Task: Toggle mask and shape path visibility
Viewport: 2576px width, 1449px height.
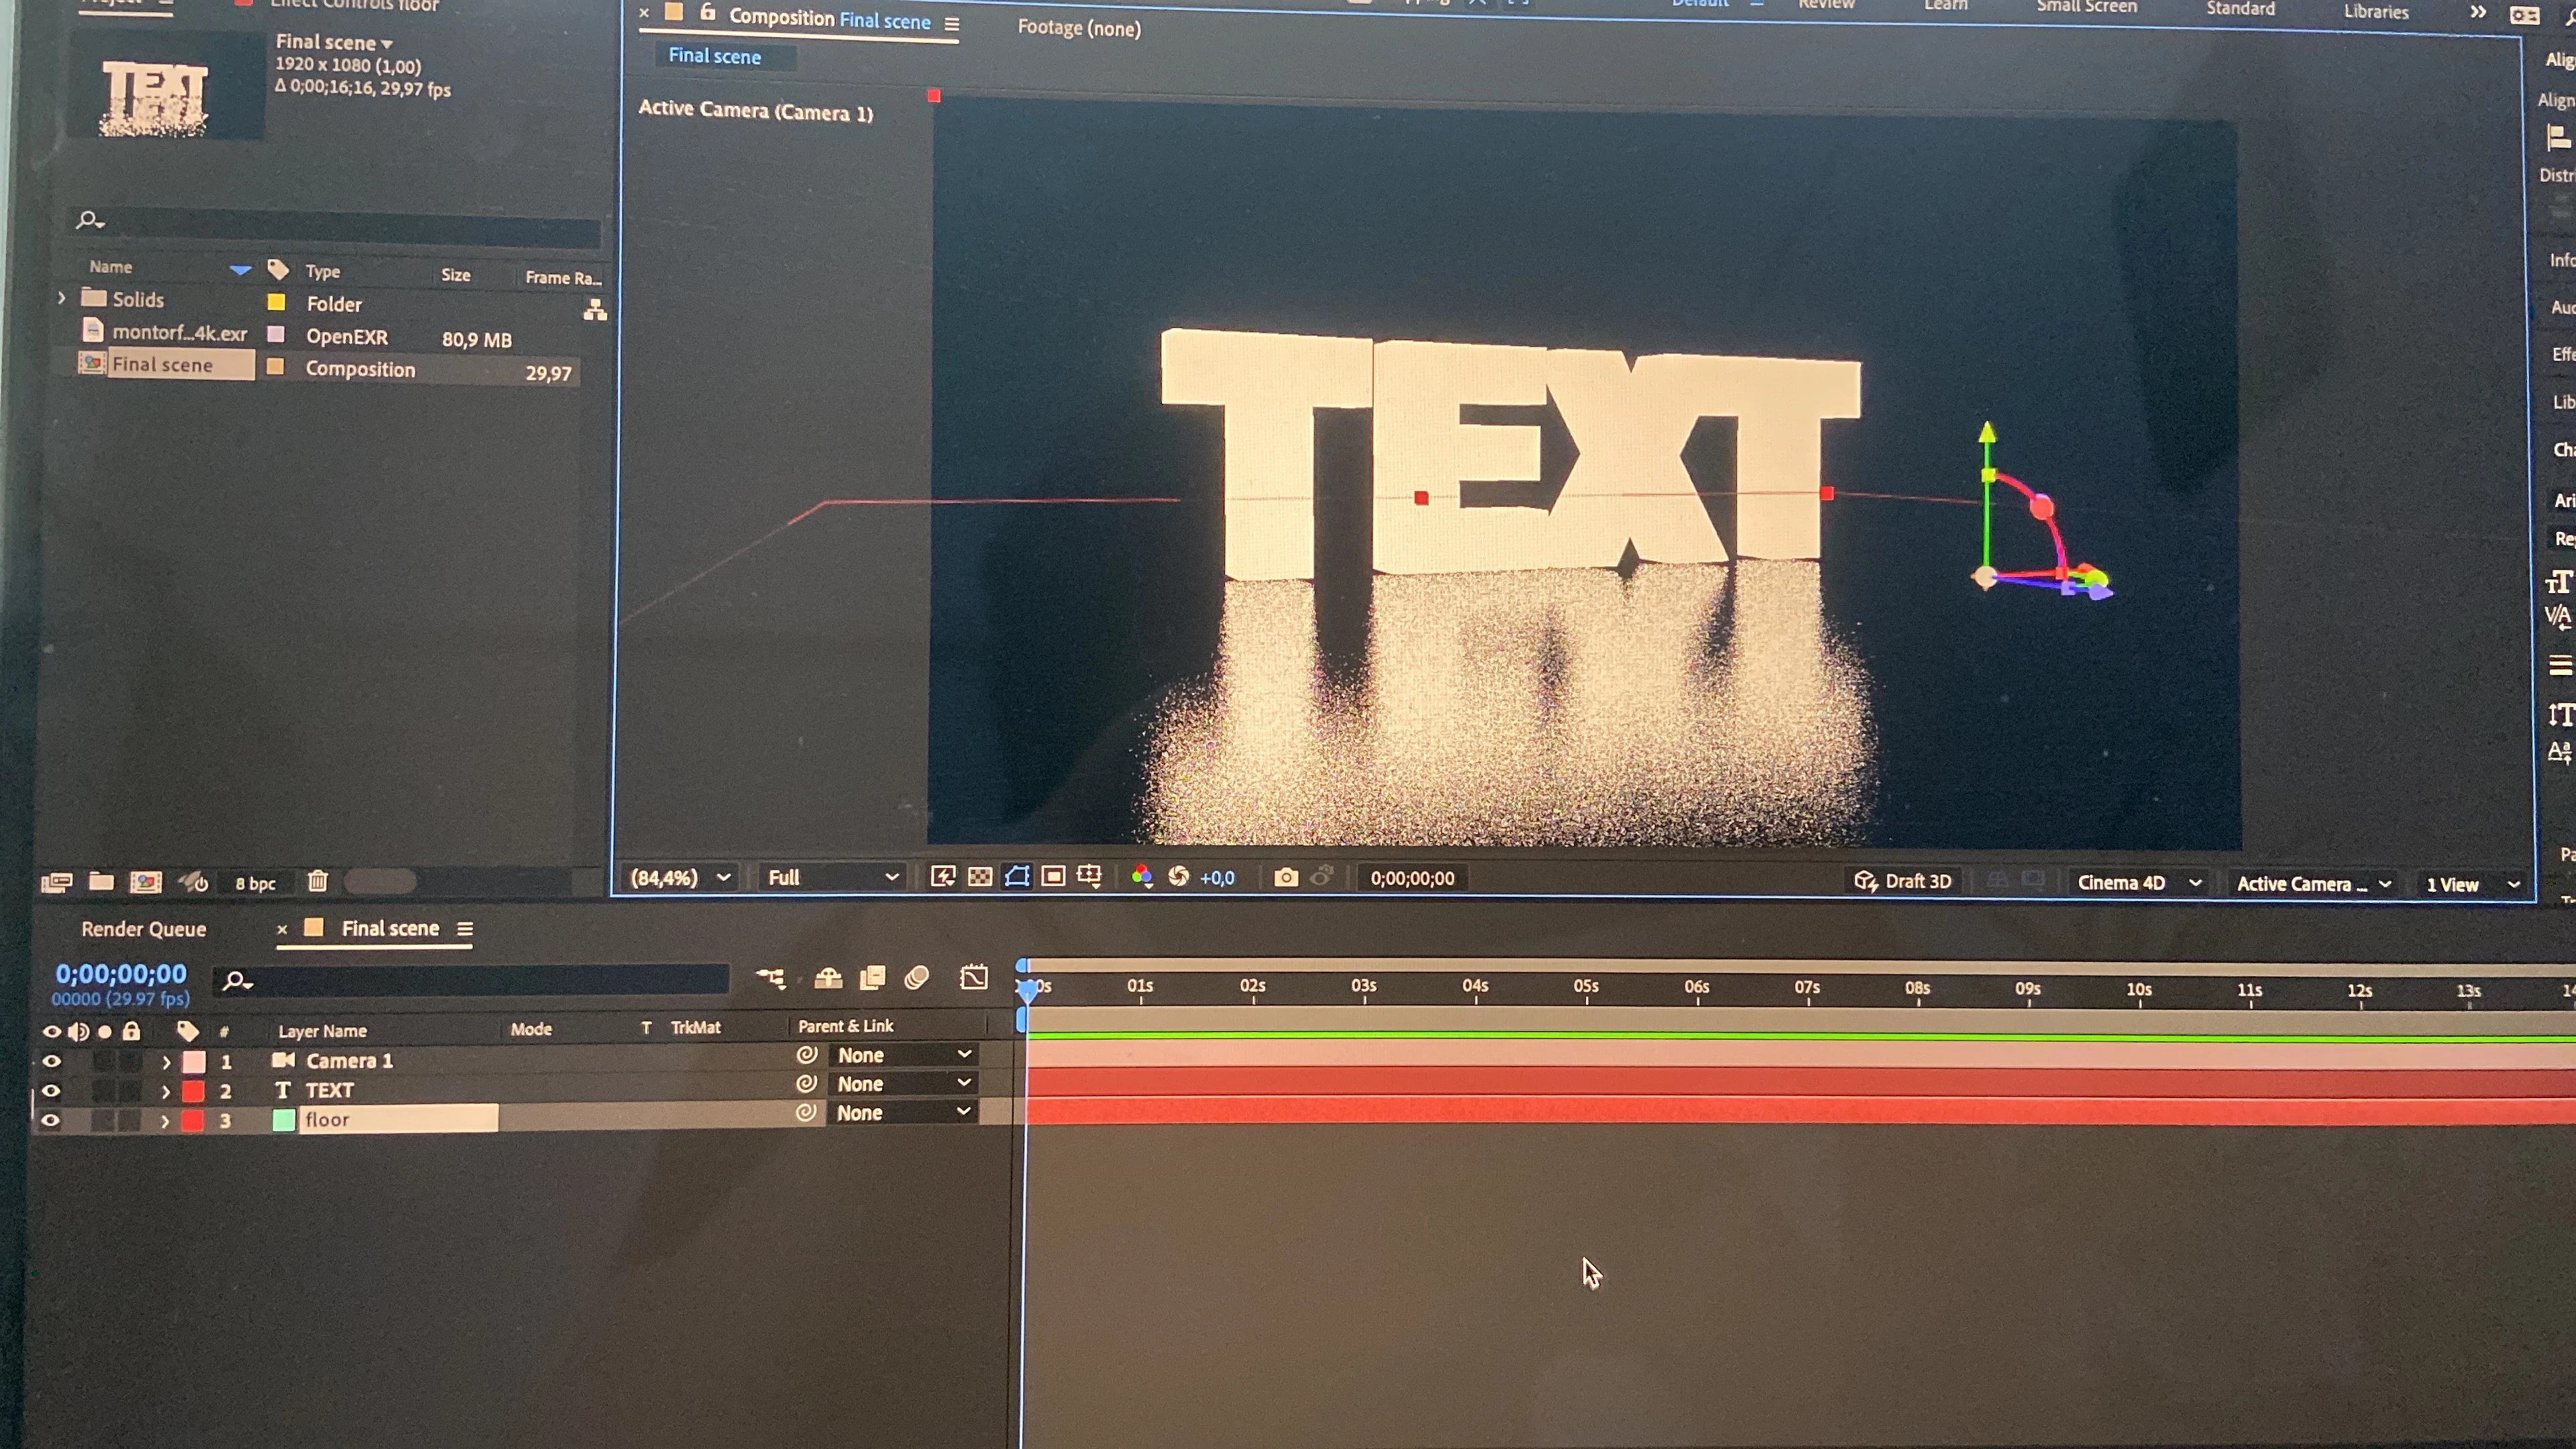Action: click(x=1017, y=877)
